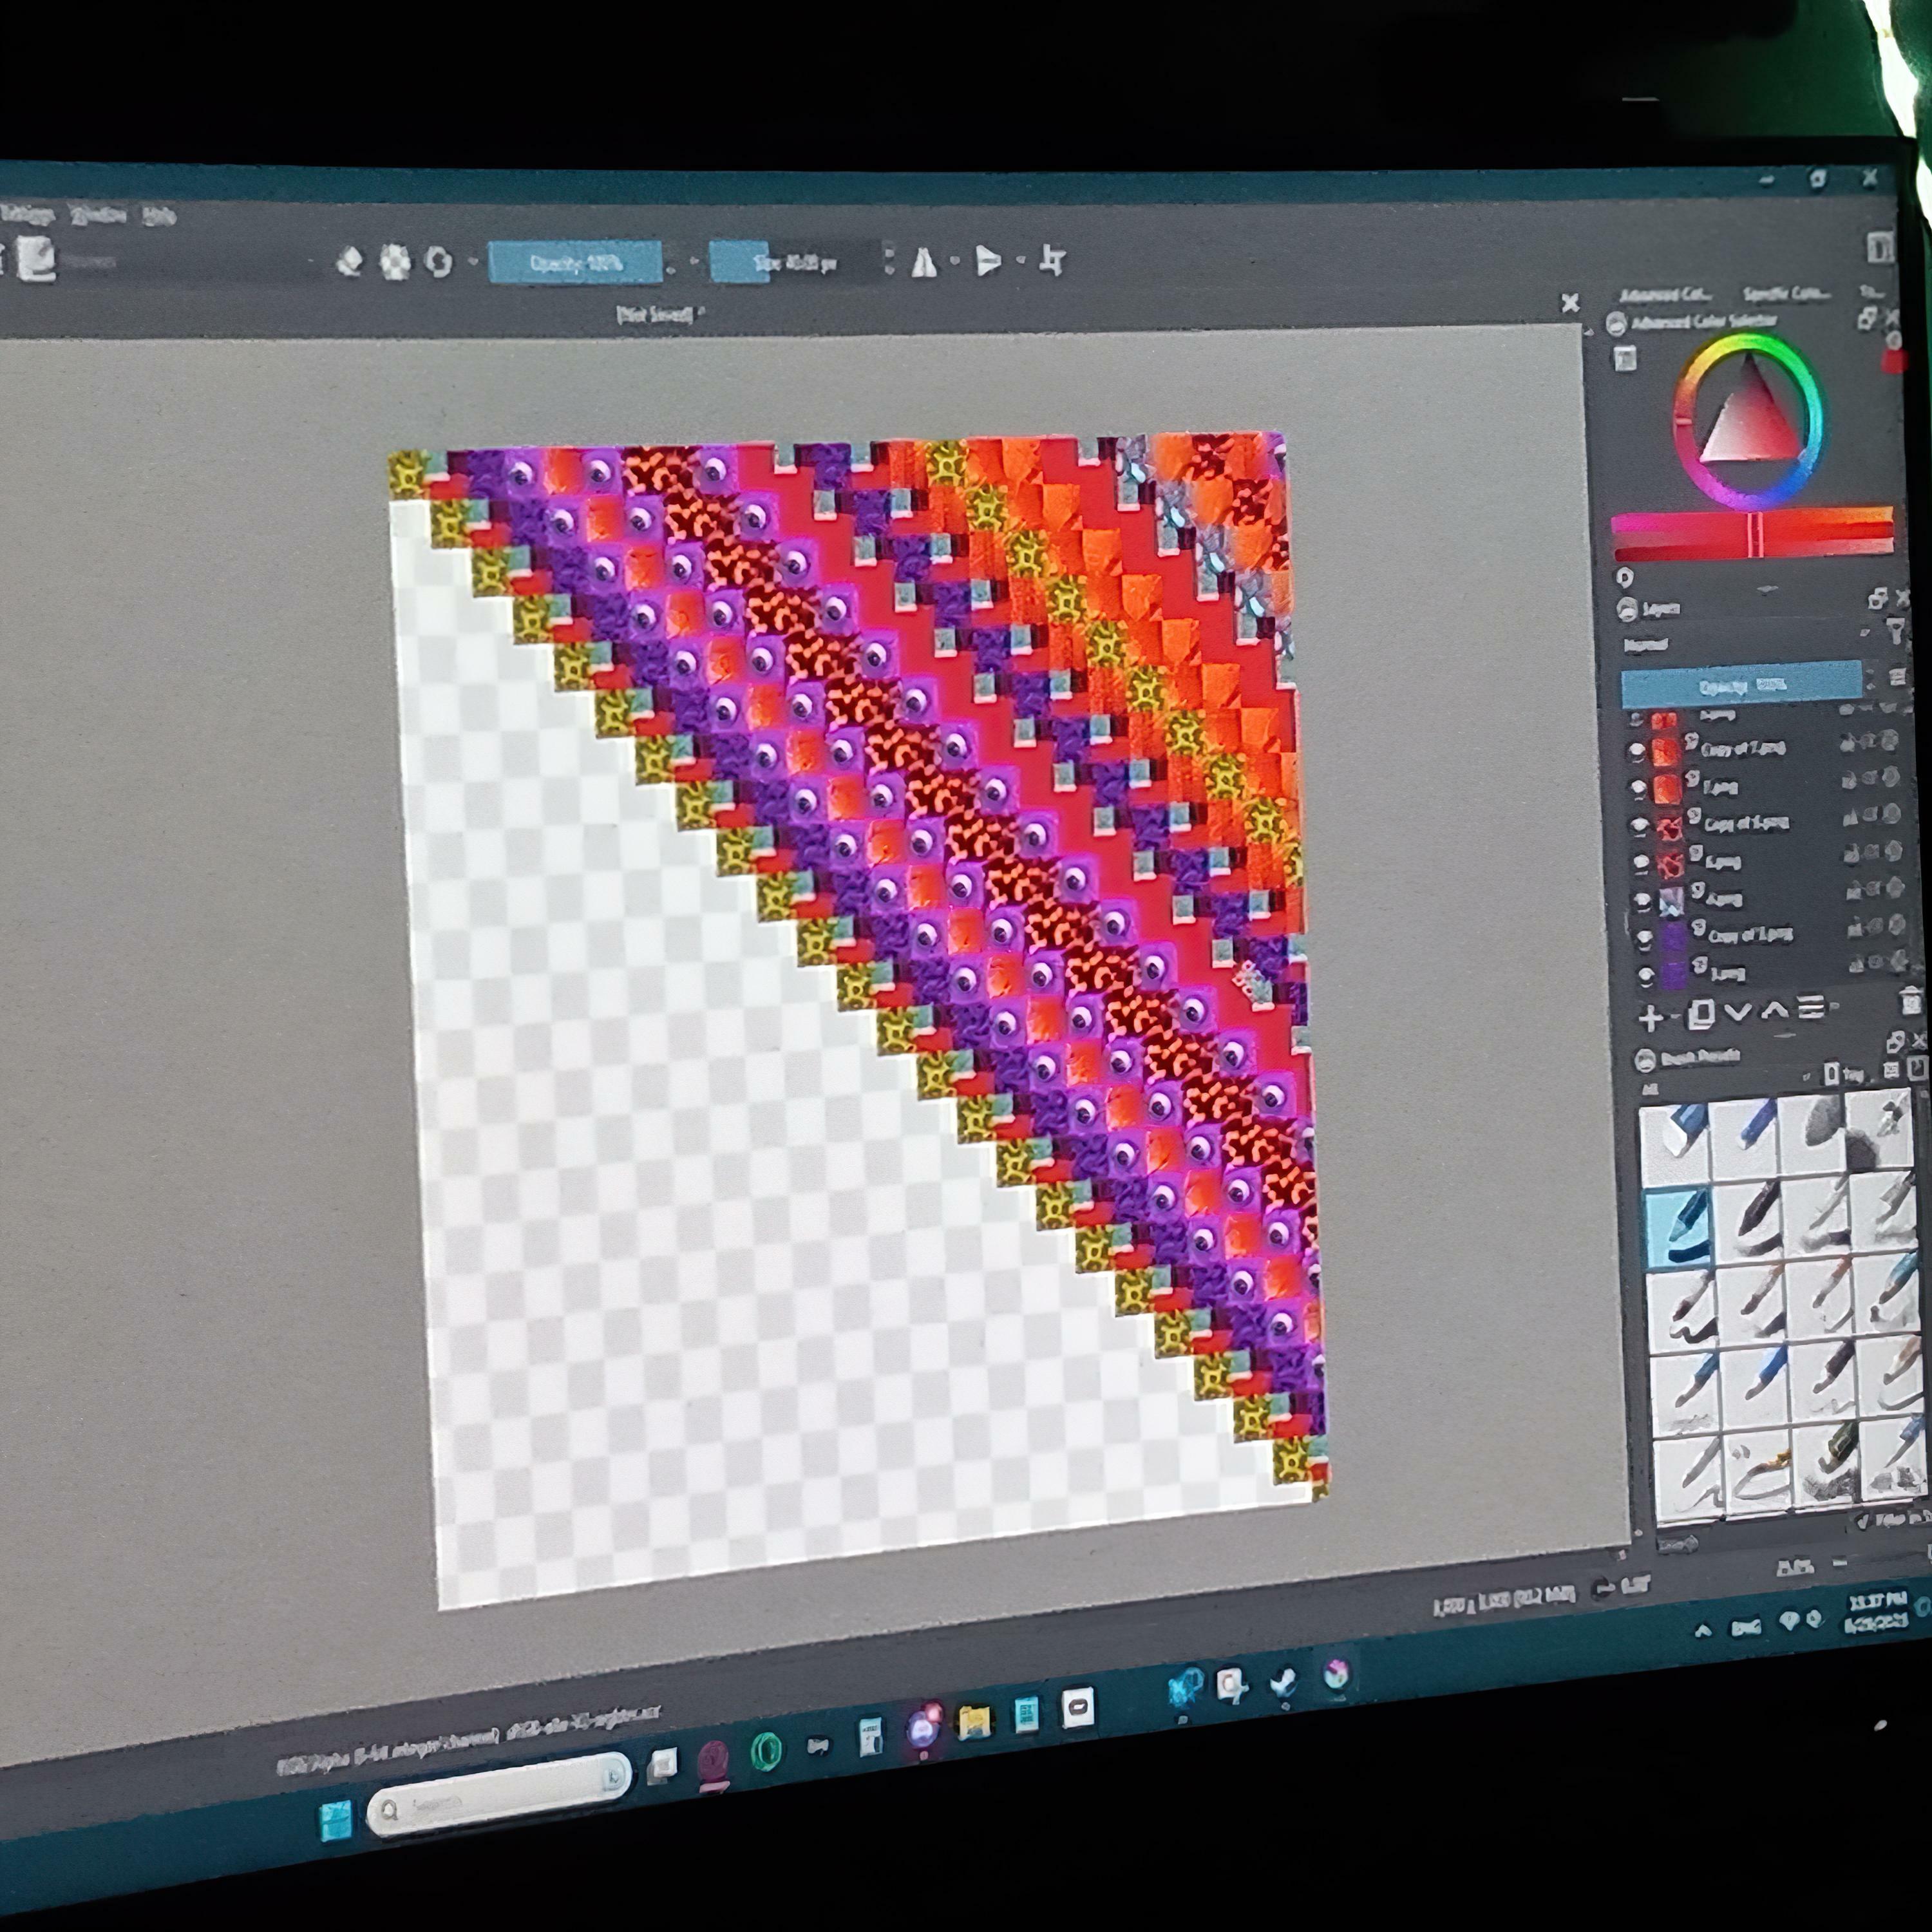Add a new layer with plus icon

tap(1650, 1018)
